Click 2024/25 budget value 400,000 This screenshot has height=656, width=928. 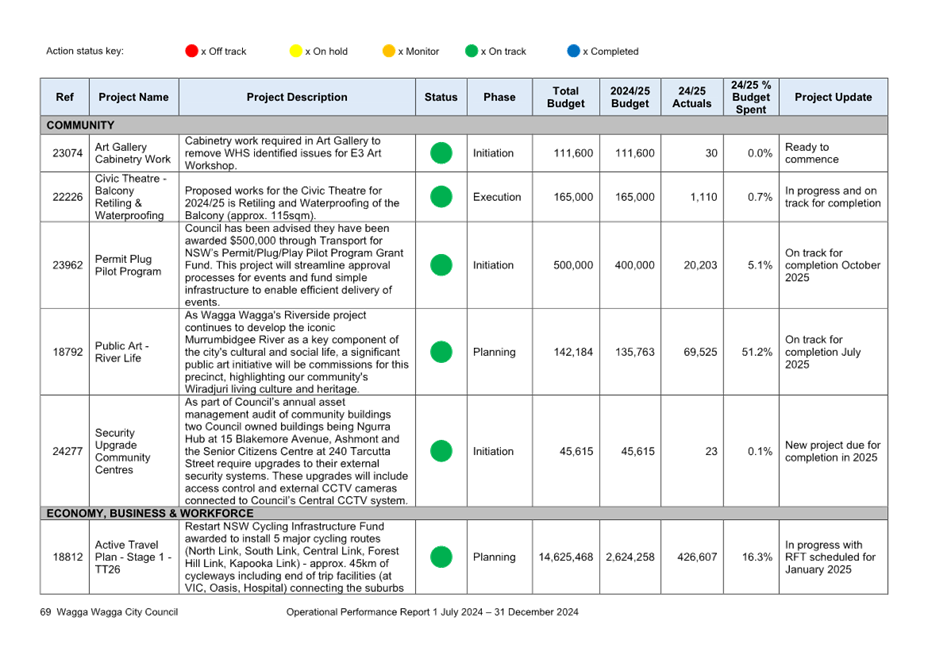click(x=634, y=265)
